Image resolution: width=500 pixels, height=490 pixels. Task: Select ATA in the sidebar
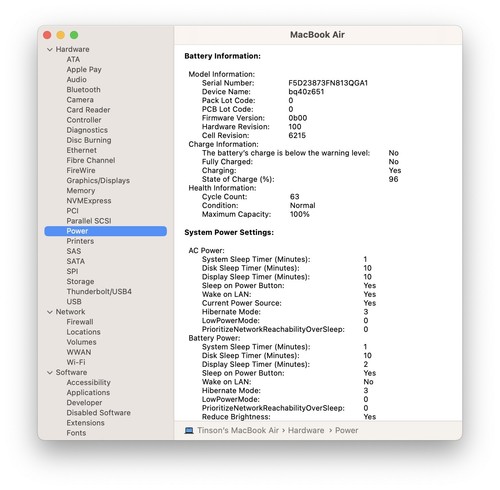(73, 59)
